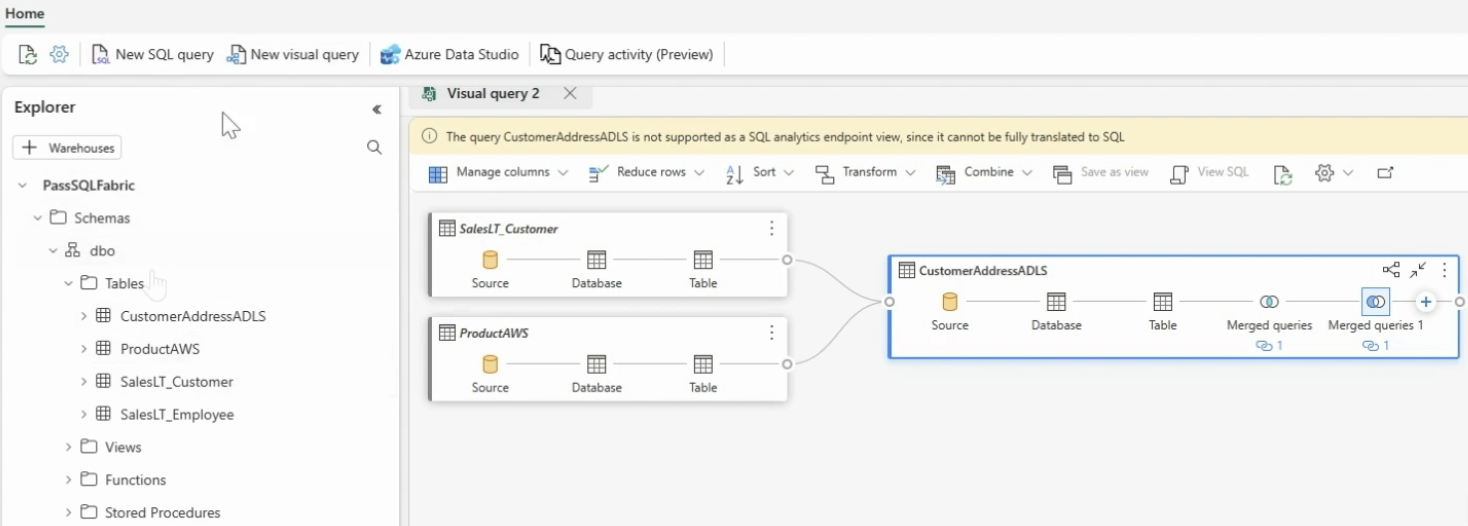Image resolution: width=1468 pixels, height=526 pixels.
Task: Collapse the Tables folder
Action: pyautogui.click(x=69, y=283)
